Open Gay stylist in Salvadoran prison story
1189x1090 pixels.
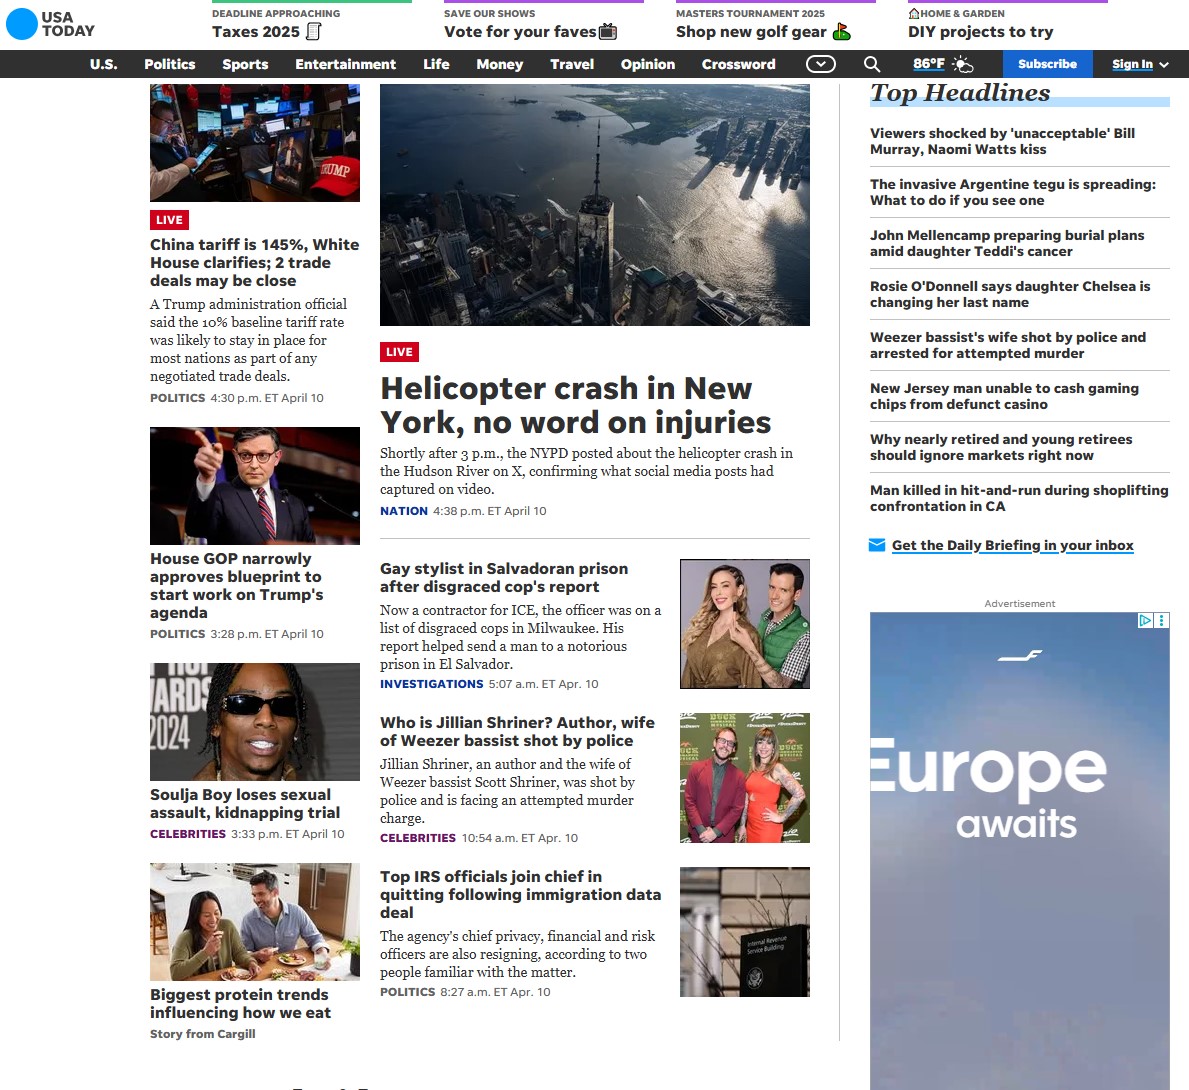click(x=504, y=577)
